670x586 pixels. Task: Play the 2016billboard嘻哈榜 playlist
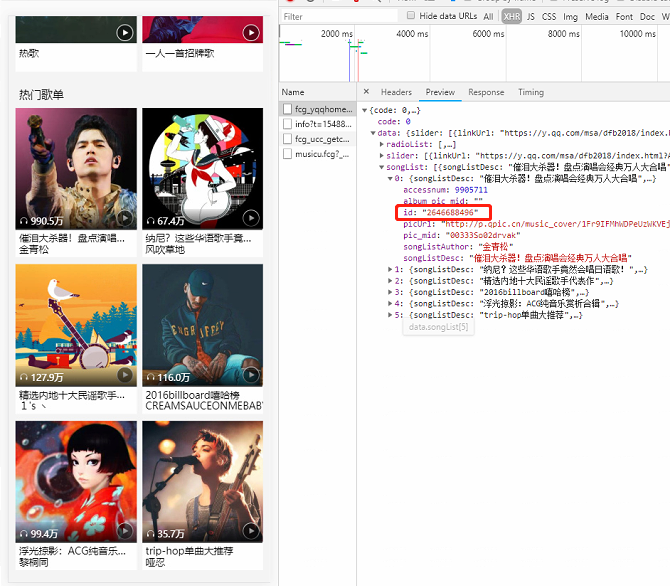tap(251, 375)
